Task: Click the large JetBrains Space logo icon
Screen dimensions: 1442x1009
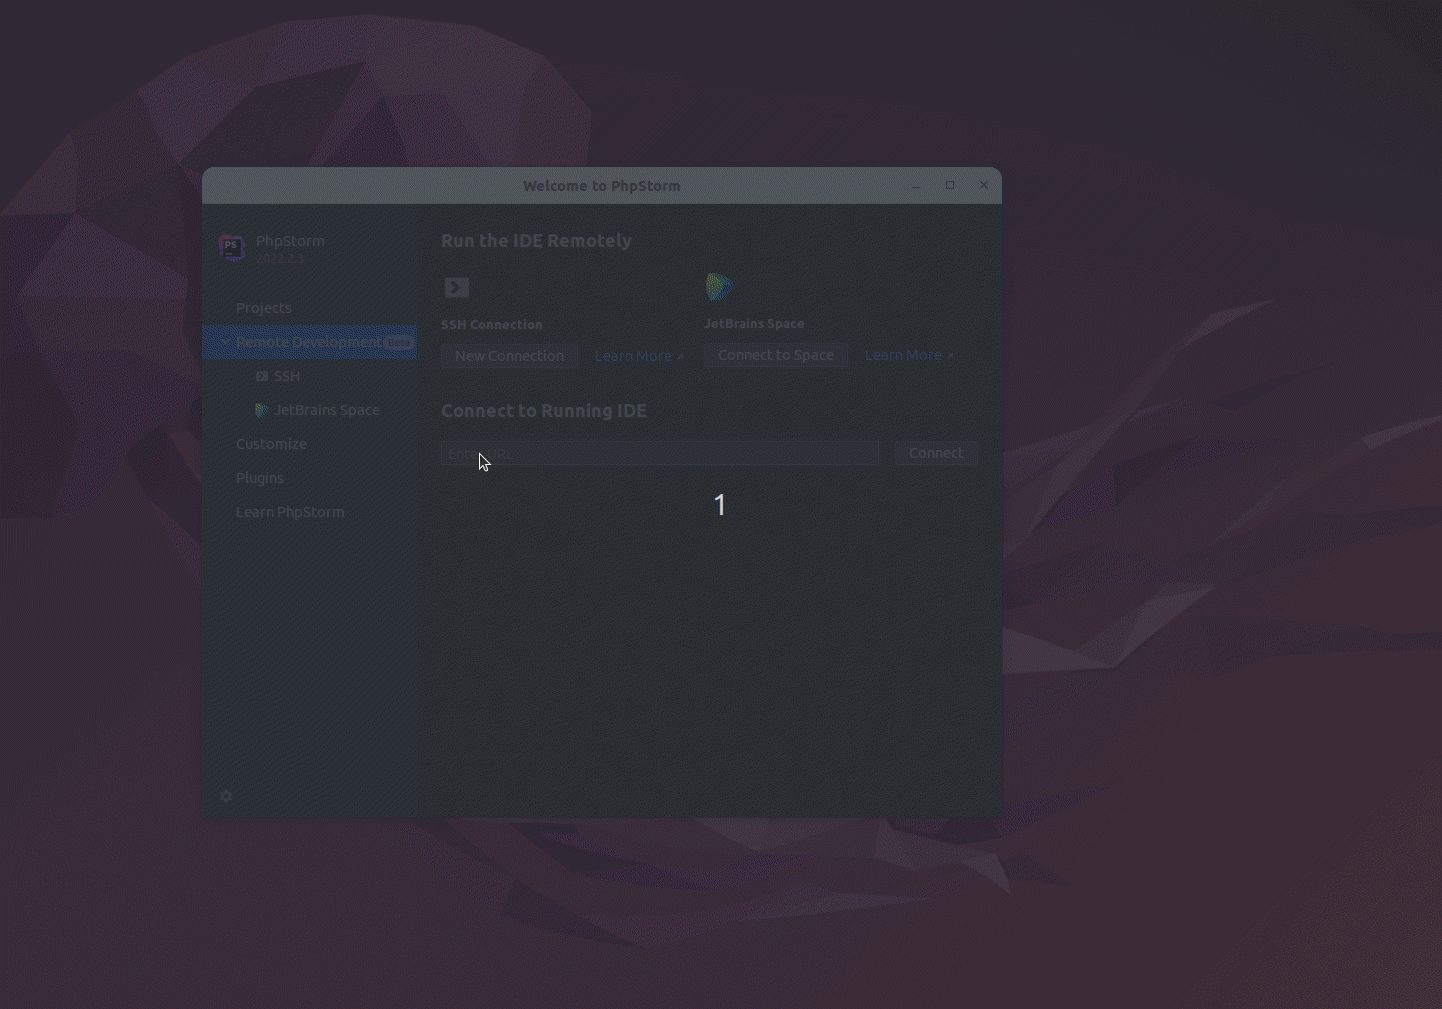Action: click(x=719, y=287)
